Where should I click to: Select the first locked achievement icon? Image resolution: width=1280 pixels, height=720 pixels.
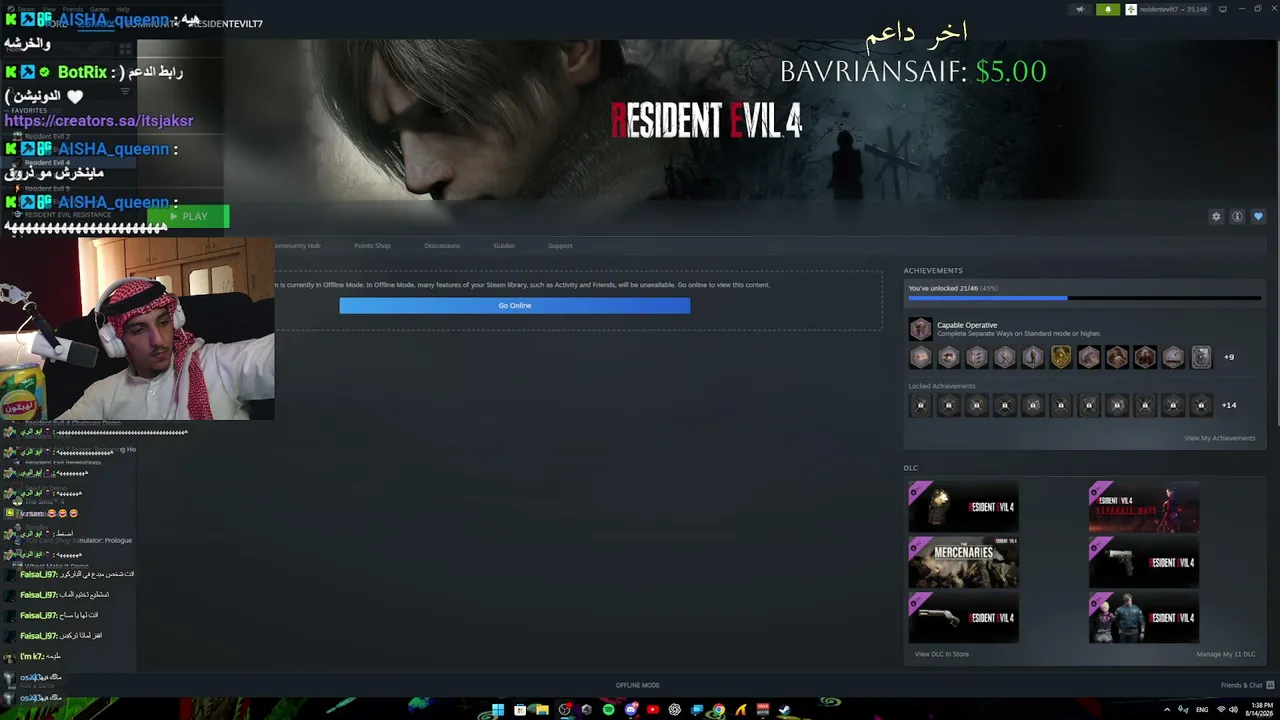pos(920,405)
